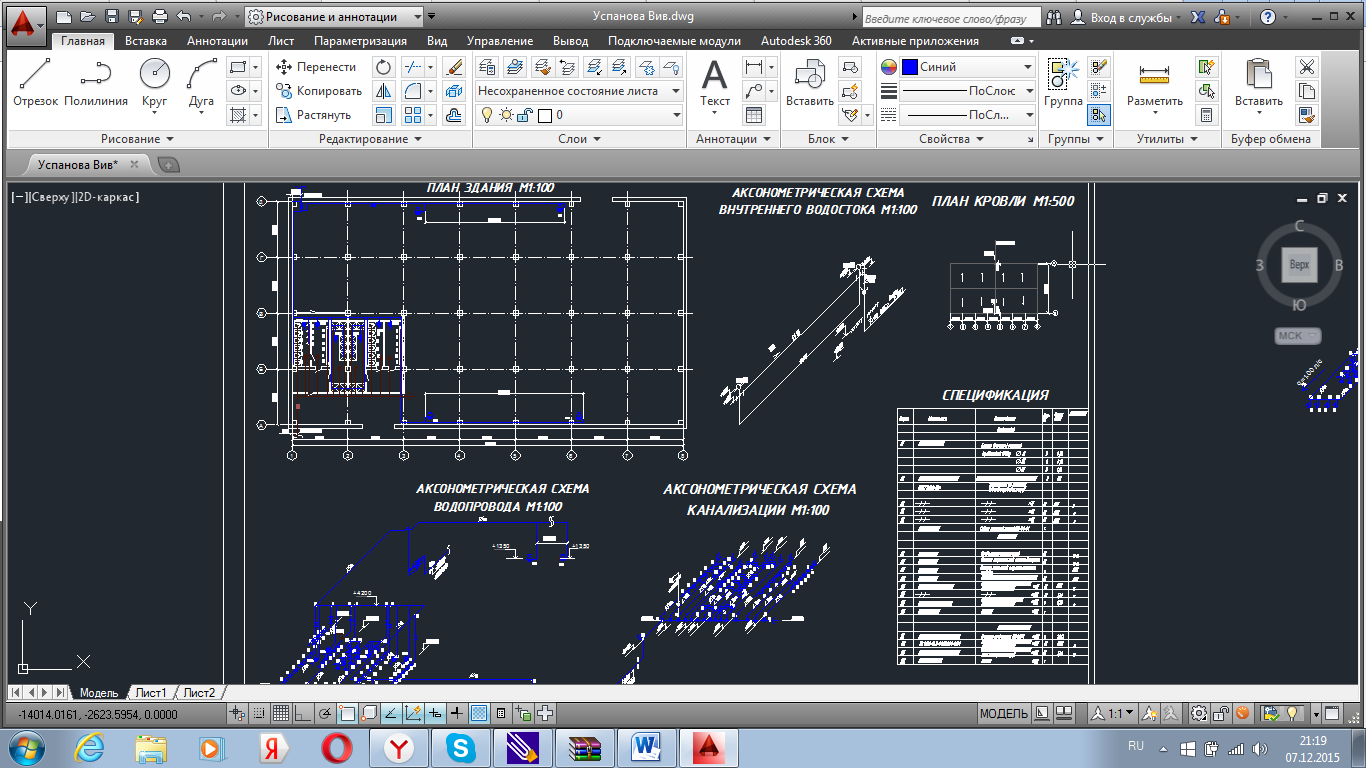1366x768 pixels.
Task: Open Layer Properties manager icon
Action: 487,67
